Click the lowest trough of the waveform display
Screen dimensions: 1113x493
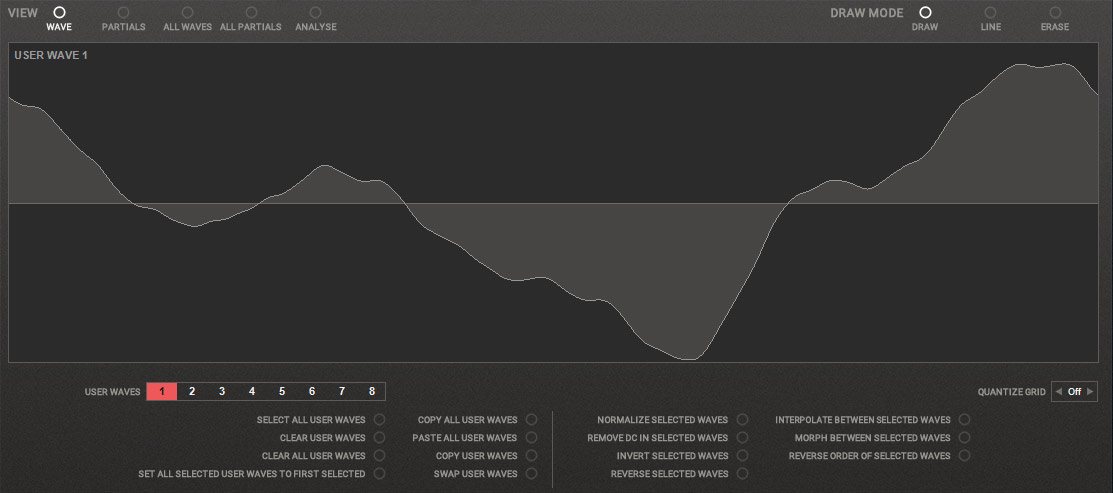(x=688, y=357)
